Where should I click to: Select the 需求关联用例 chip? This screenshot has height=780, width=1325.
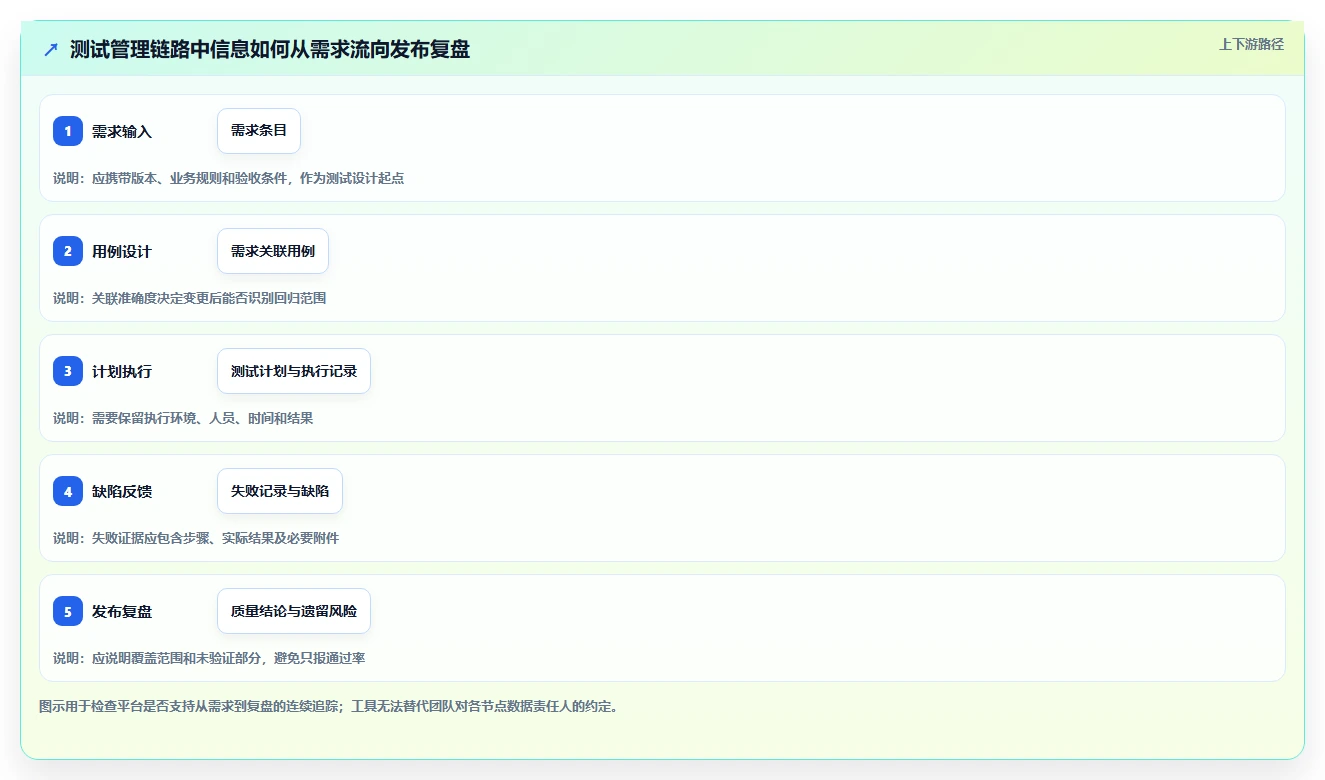(x=273, y=251)
